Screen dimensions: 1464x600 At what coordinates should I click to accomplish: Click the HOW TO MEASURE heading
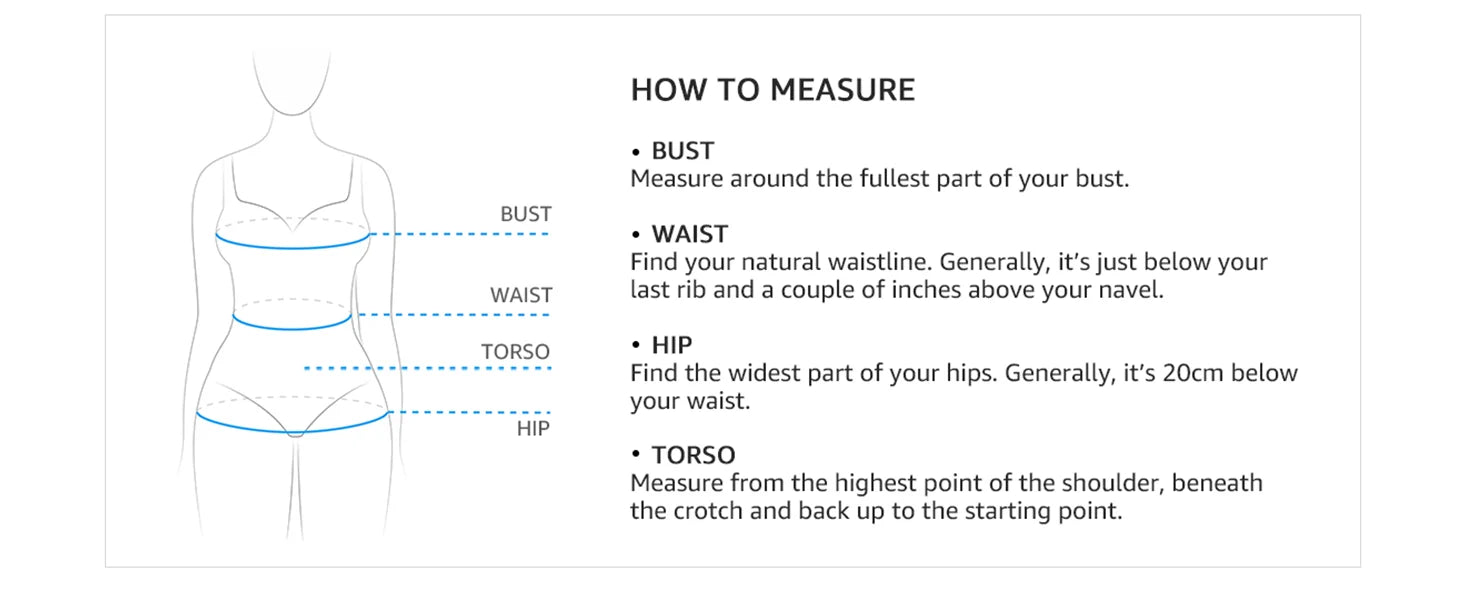click(x=772, y=90)
